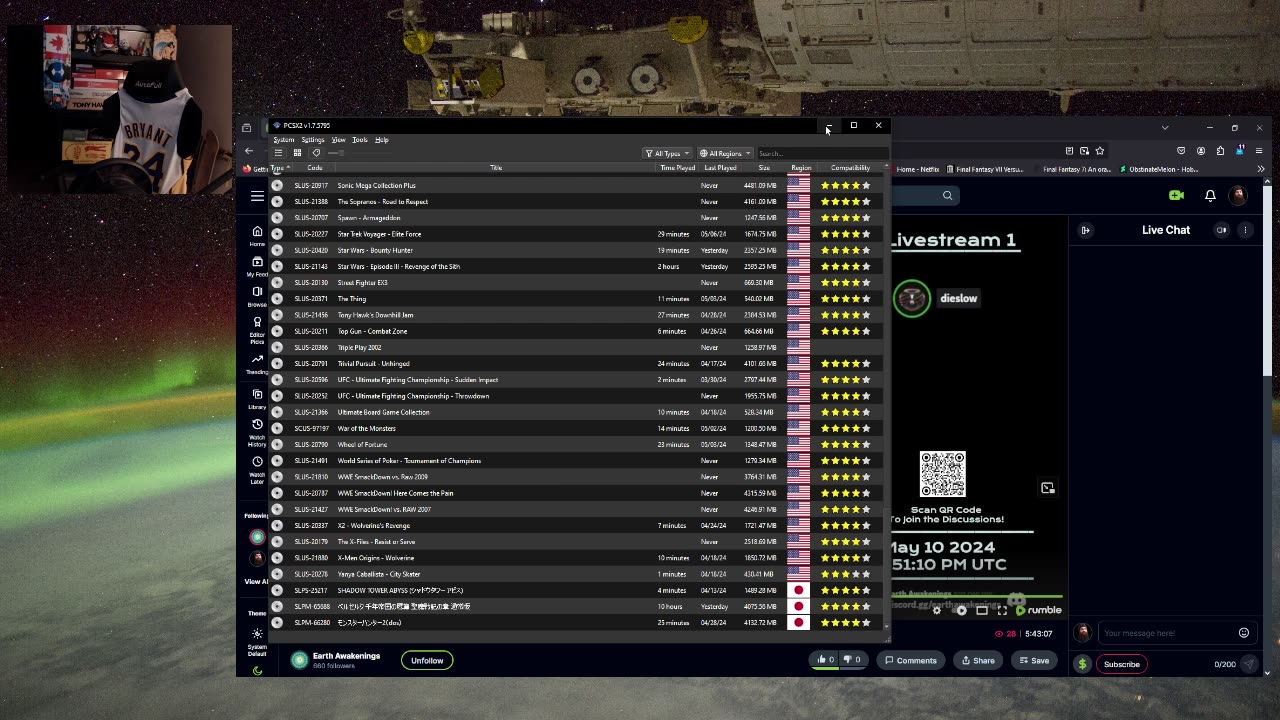Go to Rumble Home in sidebar

point(257,236)
